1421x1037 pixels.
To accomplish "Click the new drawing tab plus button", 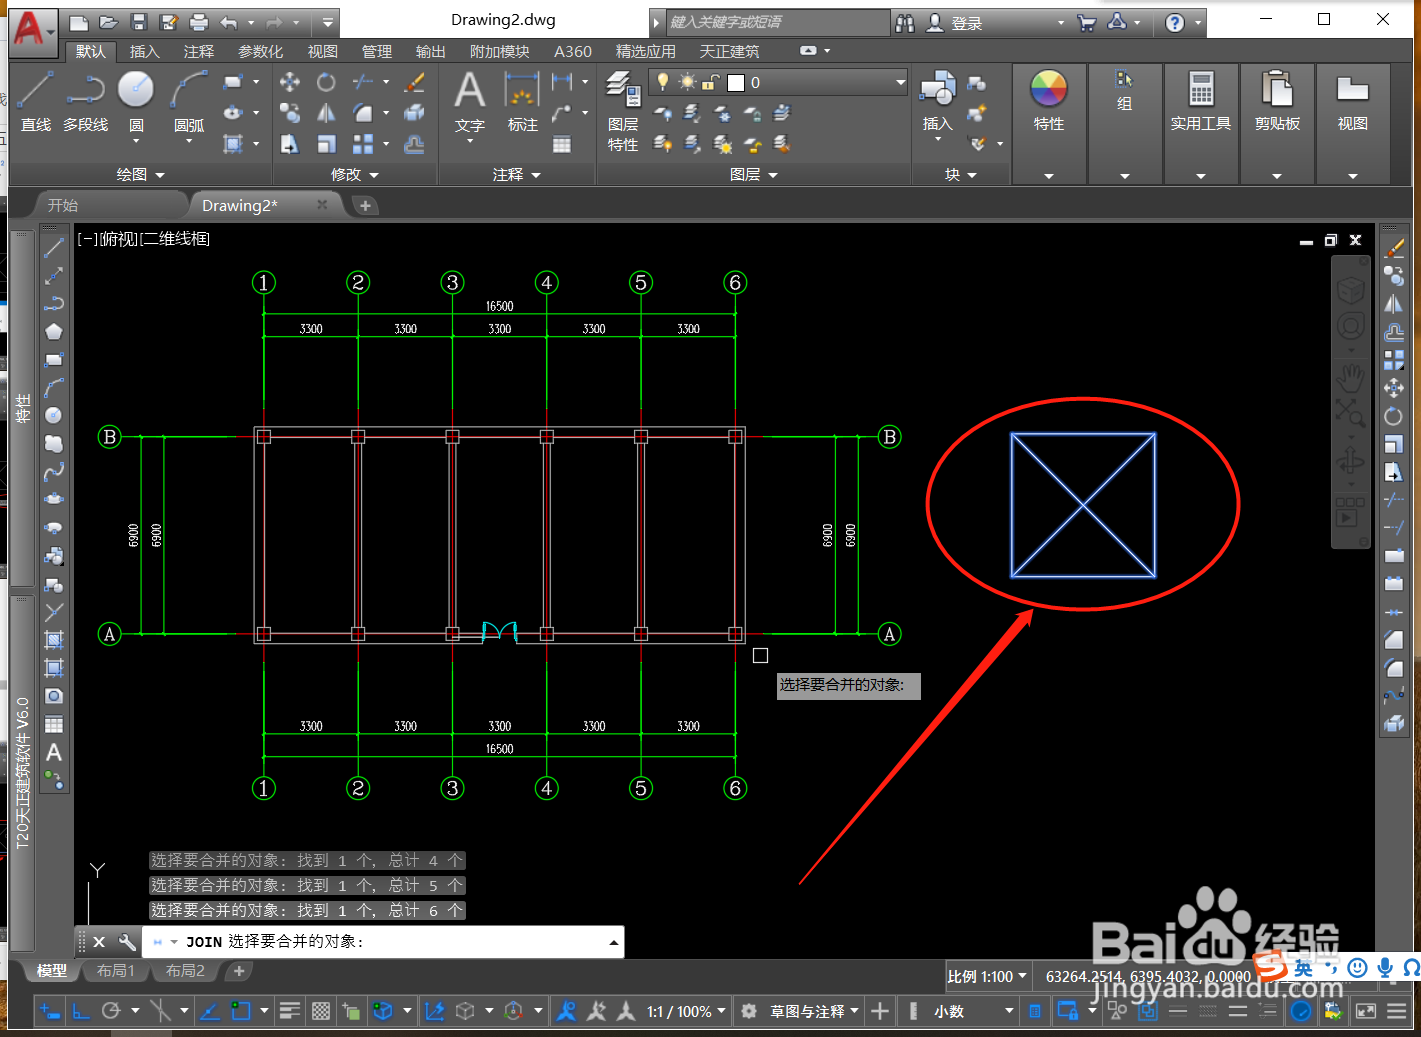I will click(x=365, y=205).
